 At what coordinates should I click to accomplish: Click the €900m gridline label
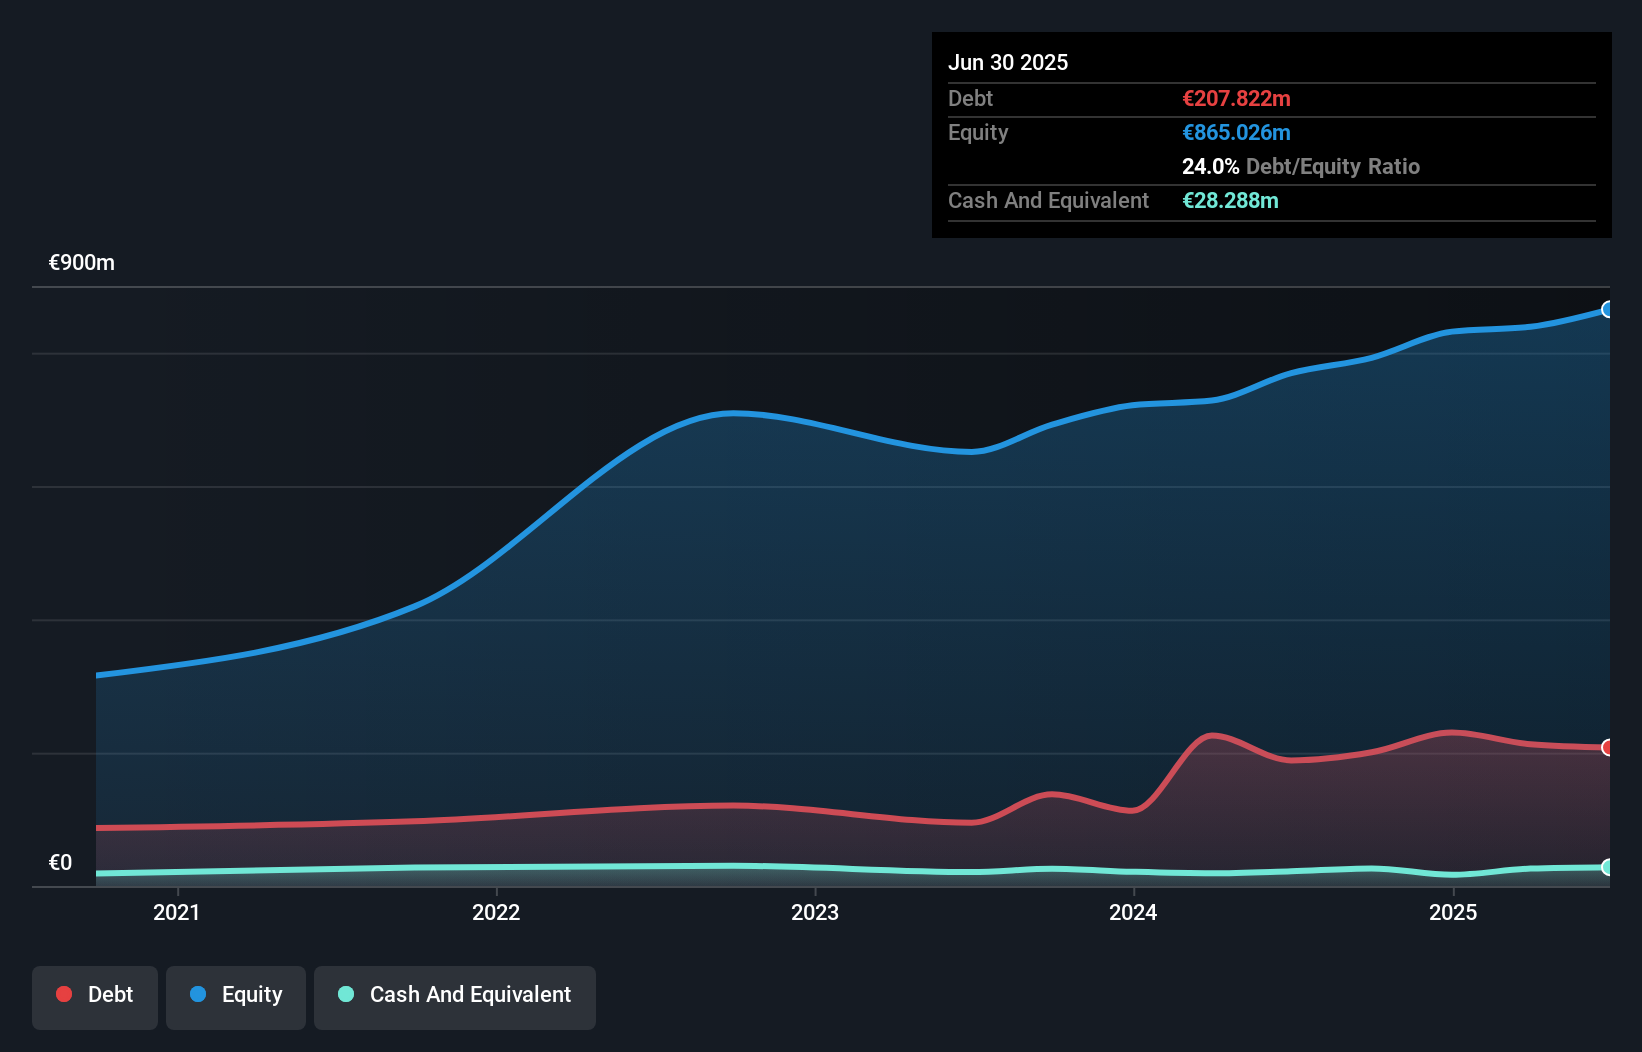point(81,262)
